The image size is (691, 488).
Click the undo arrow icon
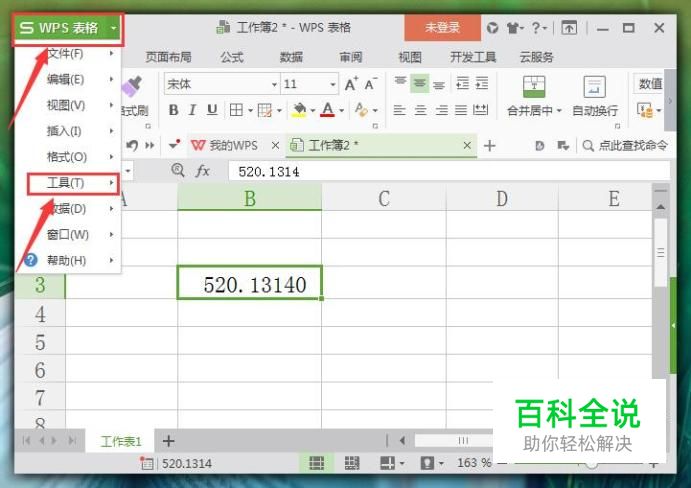coord(132,145)
